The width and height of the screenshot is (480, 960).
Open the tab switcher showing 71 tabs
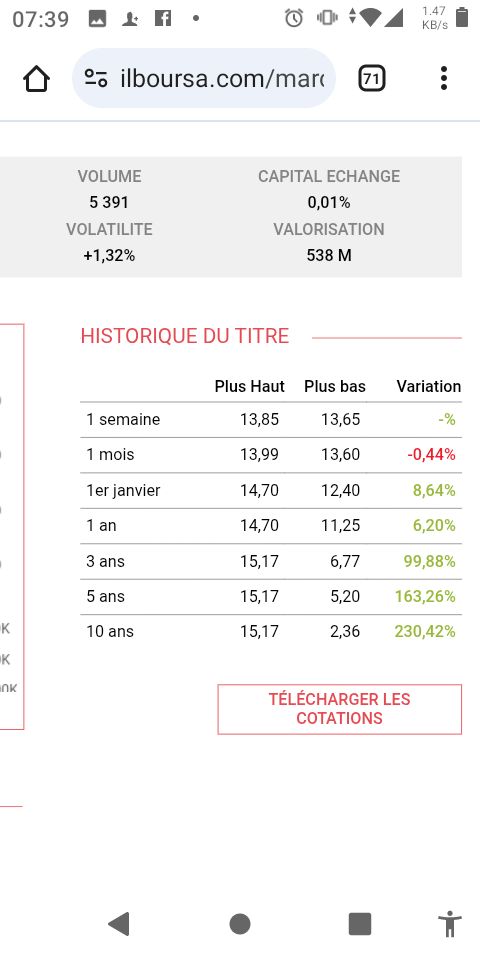click(371, 78)
